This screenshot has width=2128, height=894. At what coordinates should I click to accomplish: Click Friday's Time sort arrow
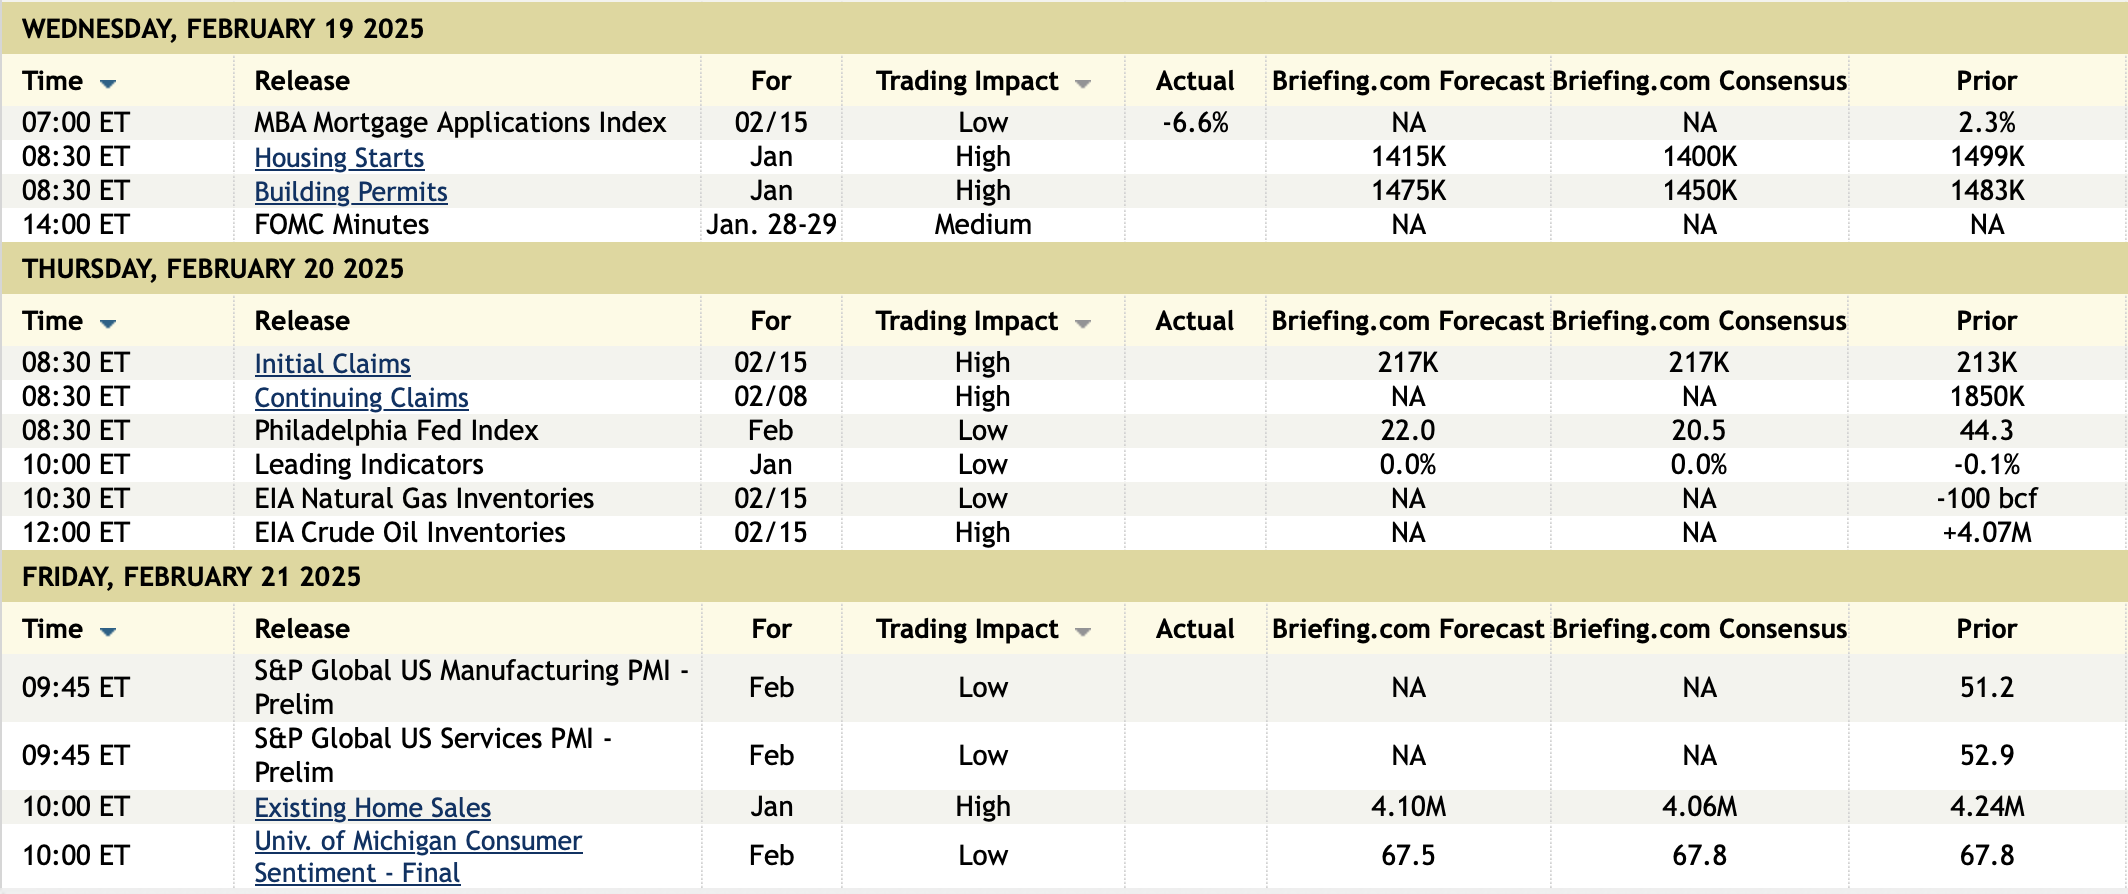[x=108, y=631]
